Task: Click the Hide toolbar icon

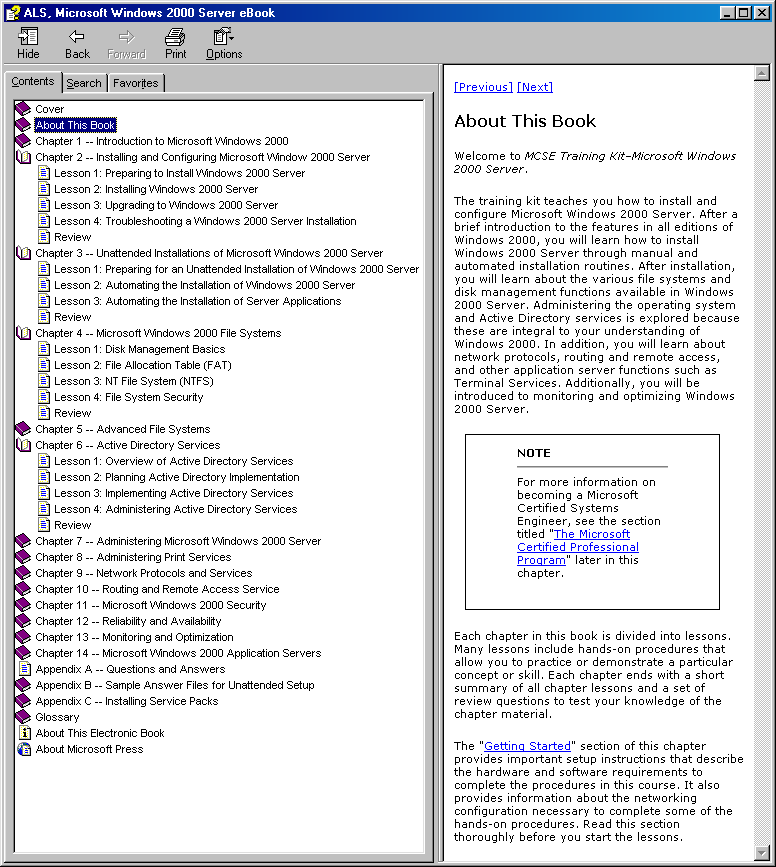Action: pos(28,36)
